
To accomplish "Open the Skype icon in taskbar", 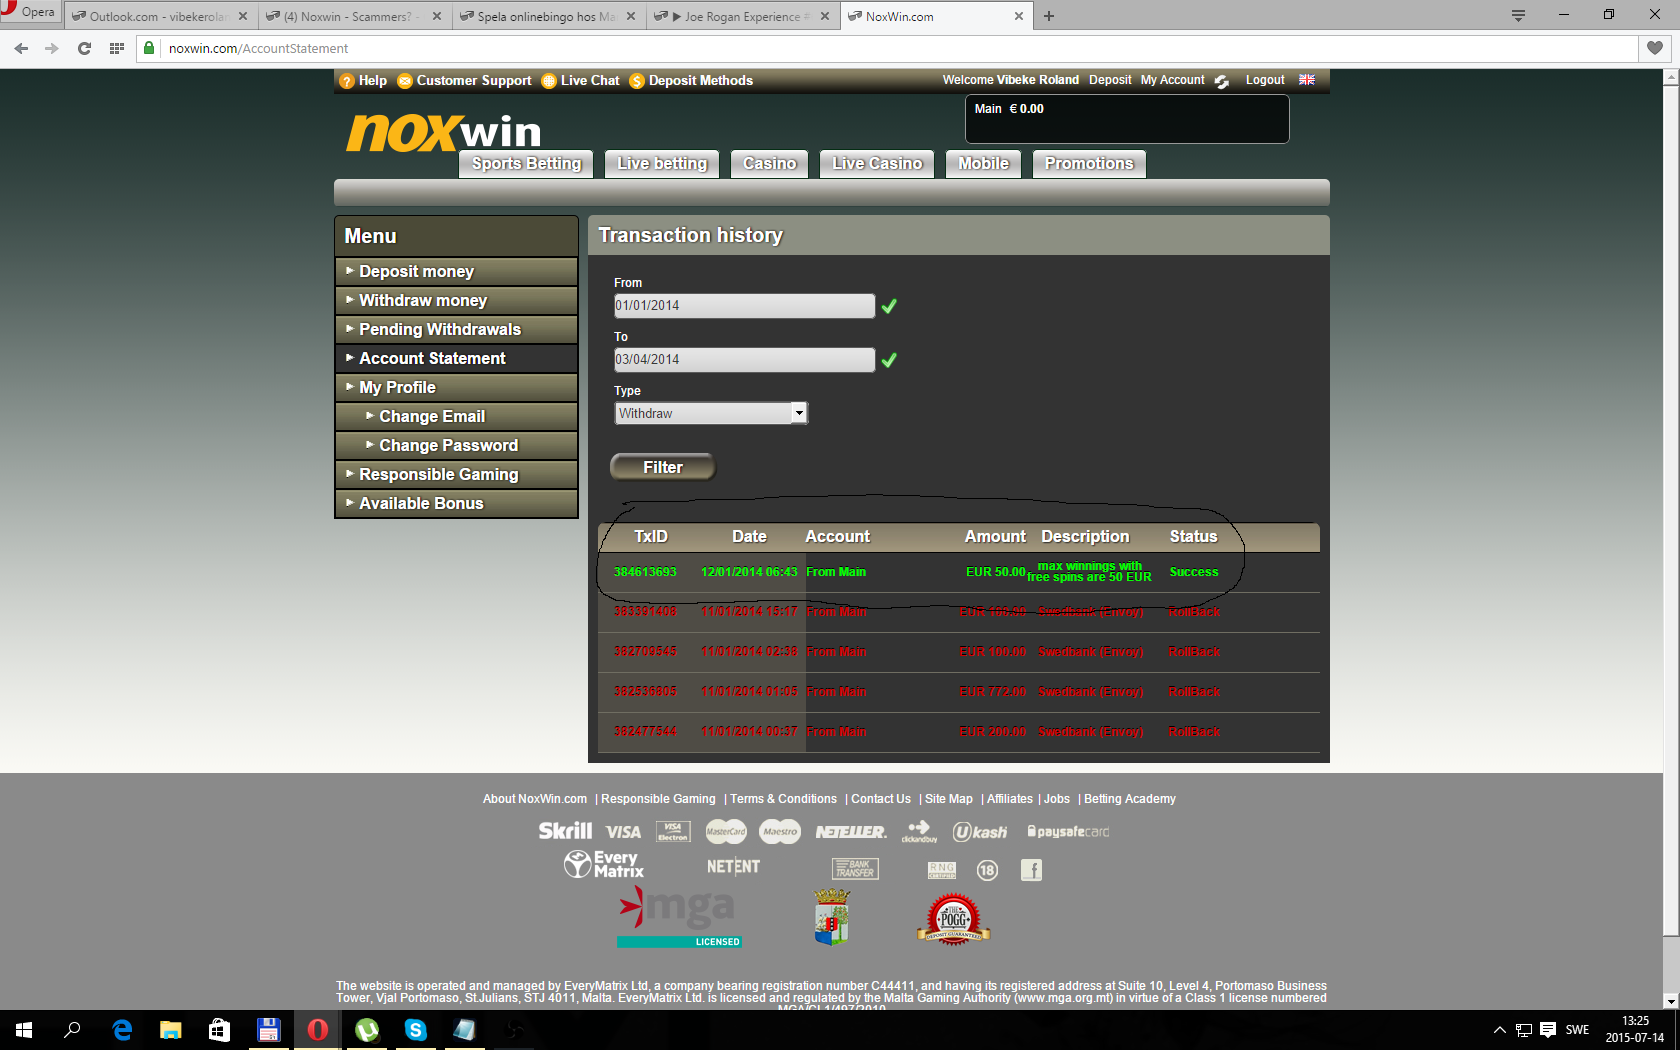I will point(416,1029).
